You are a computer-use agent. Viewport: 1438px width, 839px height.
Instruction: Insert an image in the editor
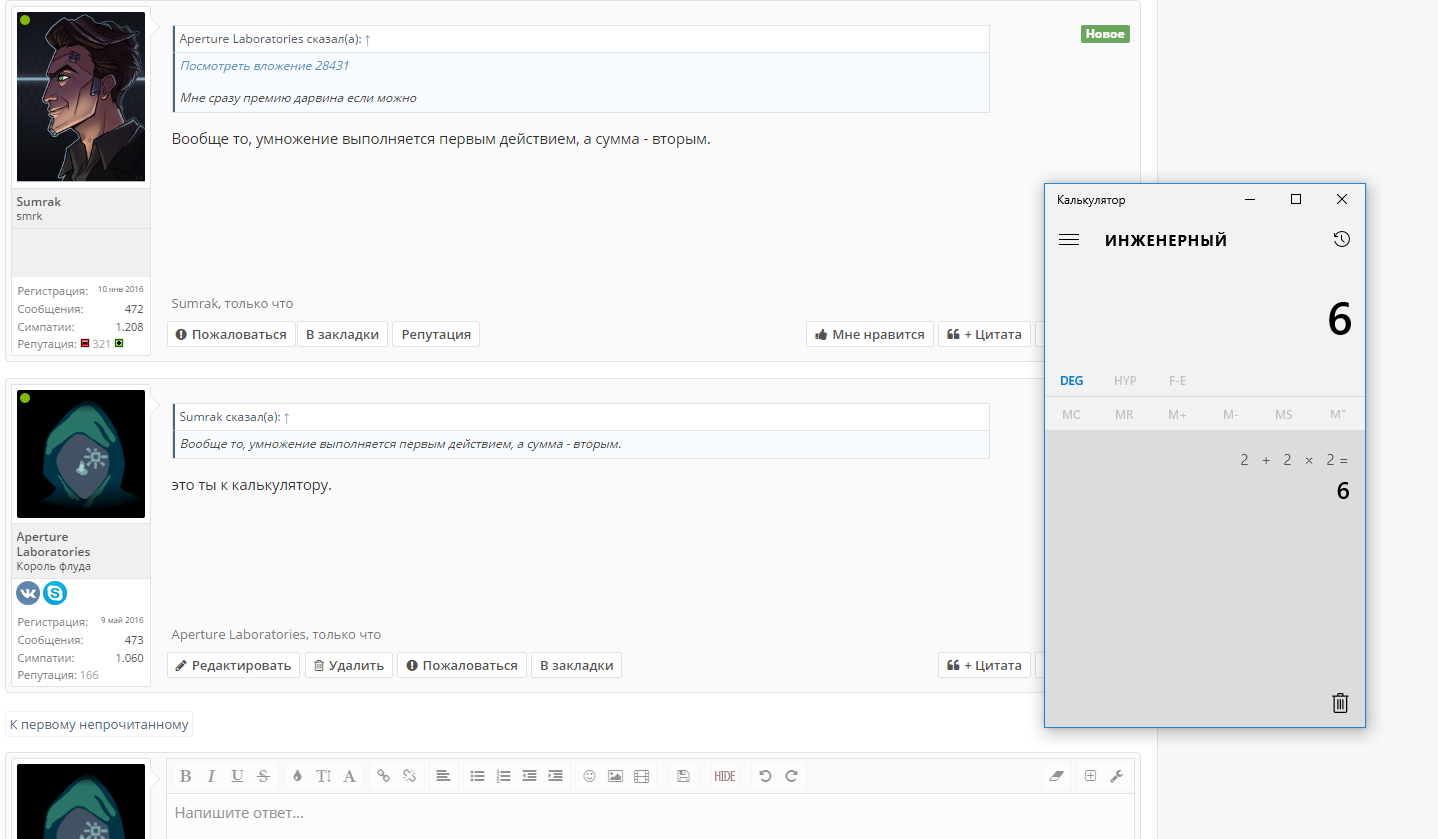pos(615,776)
